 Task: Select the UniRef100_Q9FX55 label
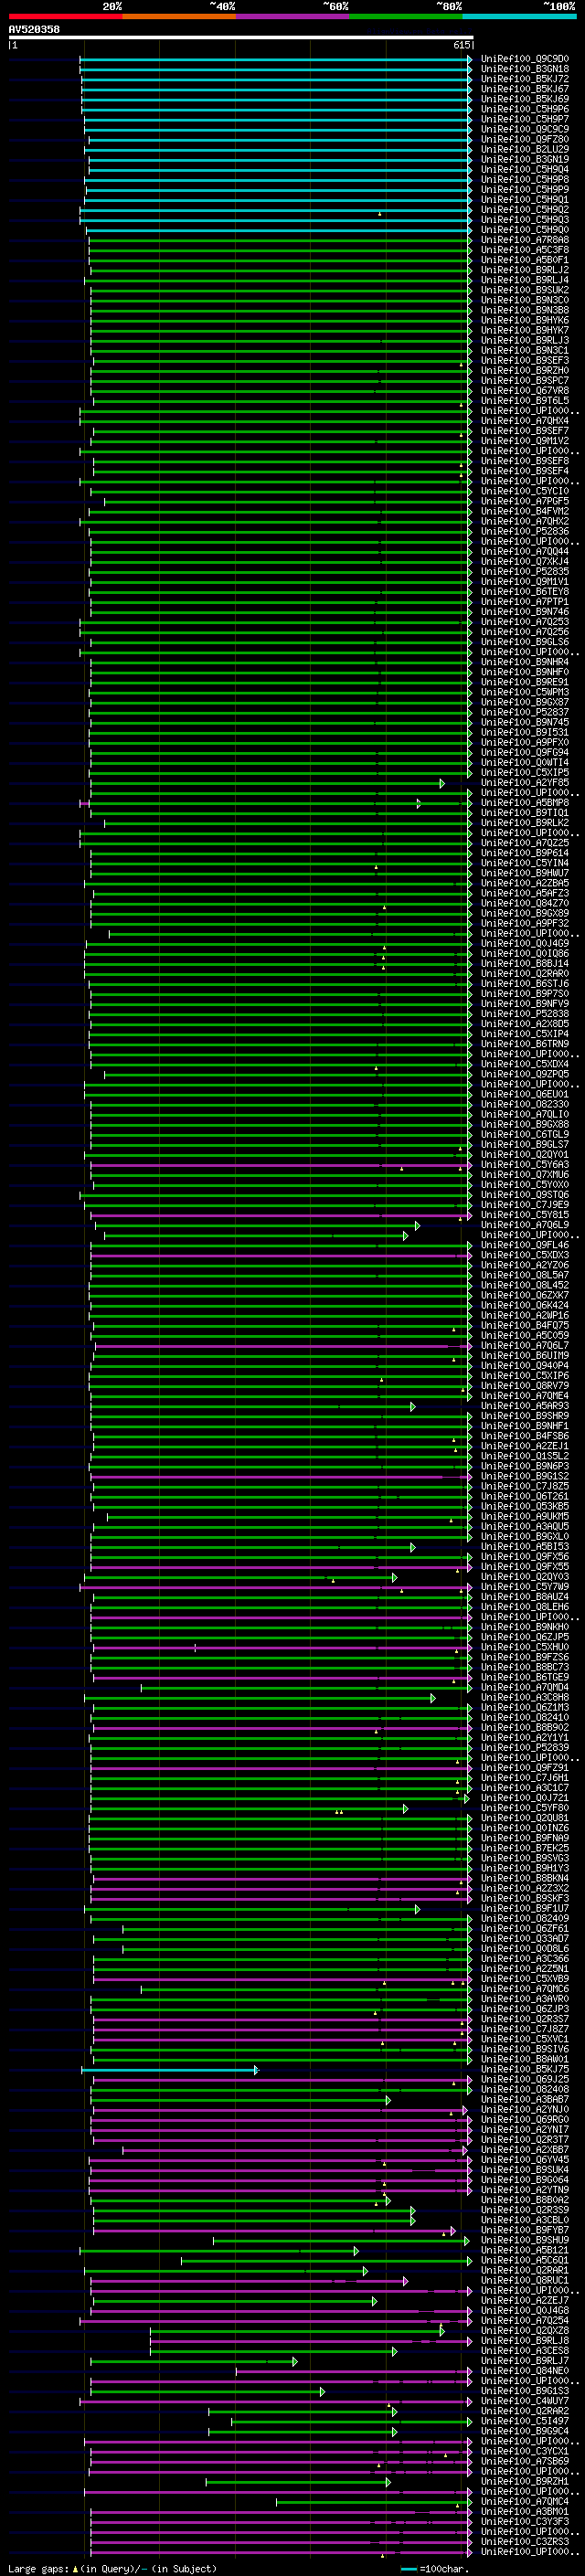point(525,1567)
